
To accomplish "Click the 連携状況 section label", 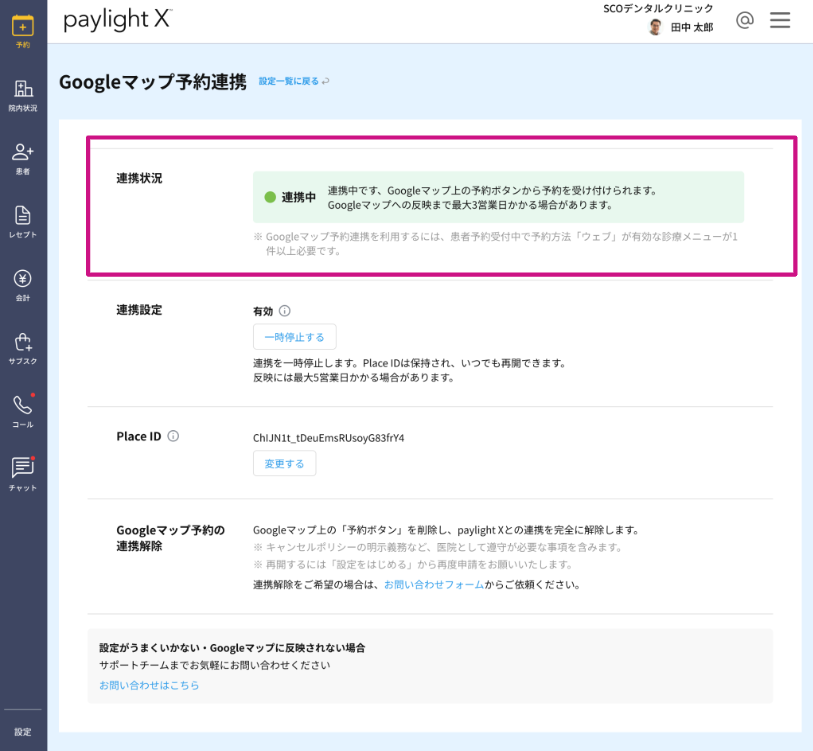I will tap(139, 178).
